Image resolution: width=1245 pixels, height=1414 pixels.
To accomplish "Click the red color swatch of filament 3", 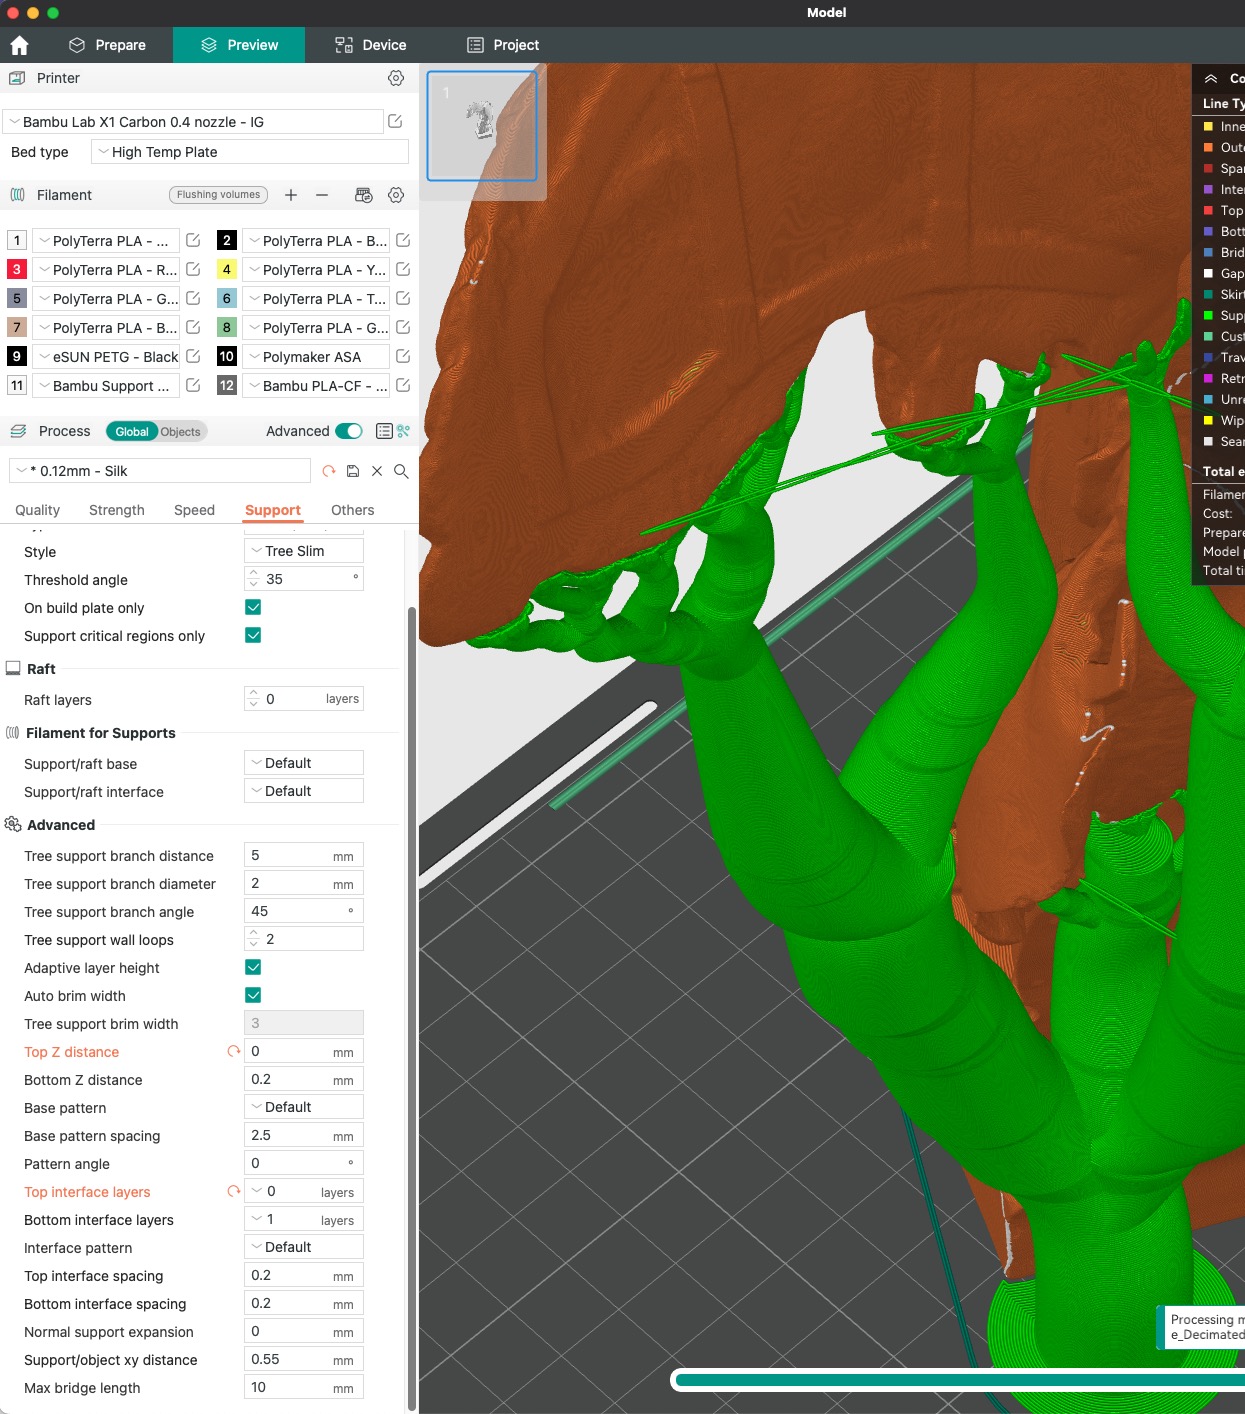I will (x=16, y=269).
